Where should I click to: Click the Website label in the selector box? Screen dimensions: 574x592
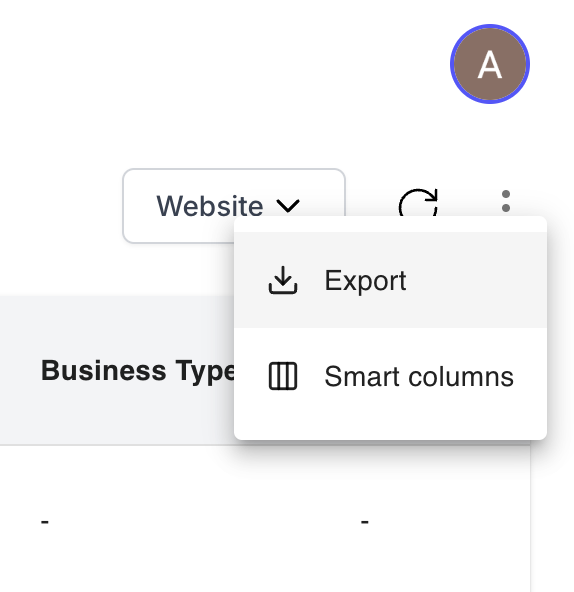click(x=210, y=206)
